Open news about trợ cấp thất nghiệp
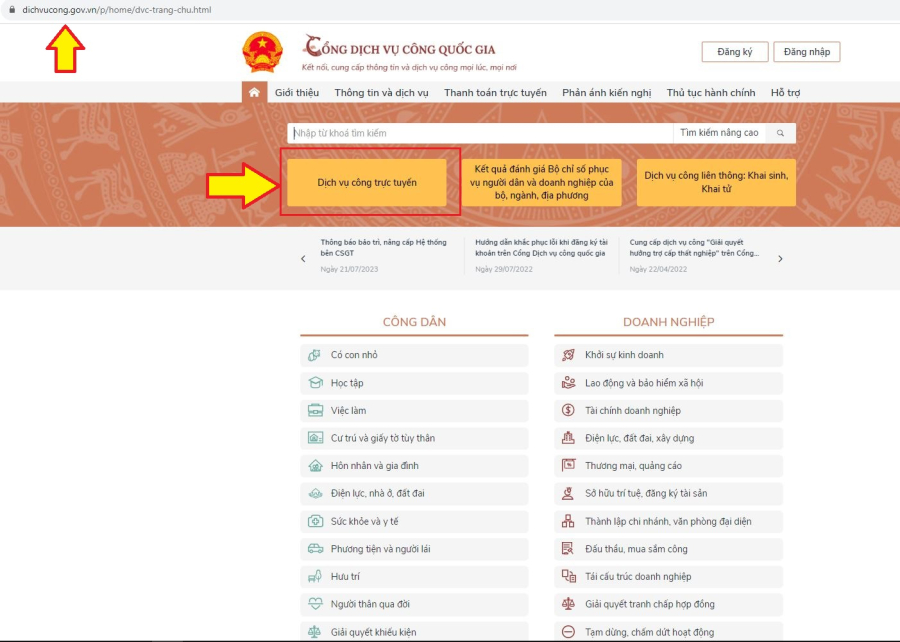Viewport: 900px width, 642px height. tap(694, 248)
